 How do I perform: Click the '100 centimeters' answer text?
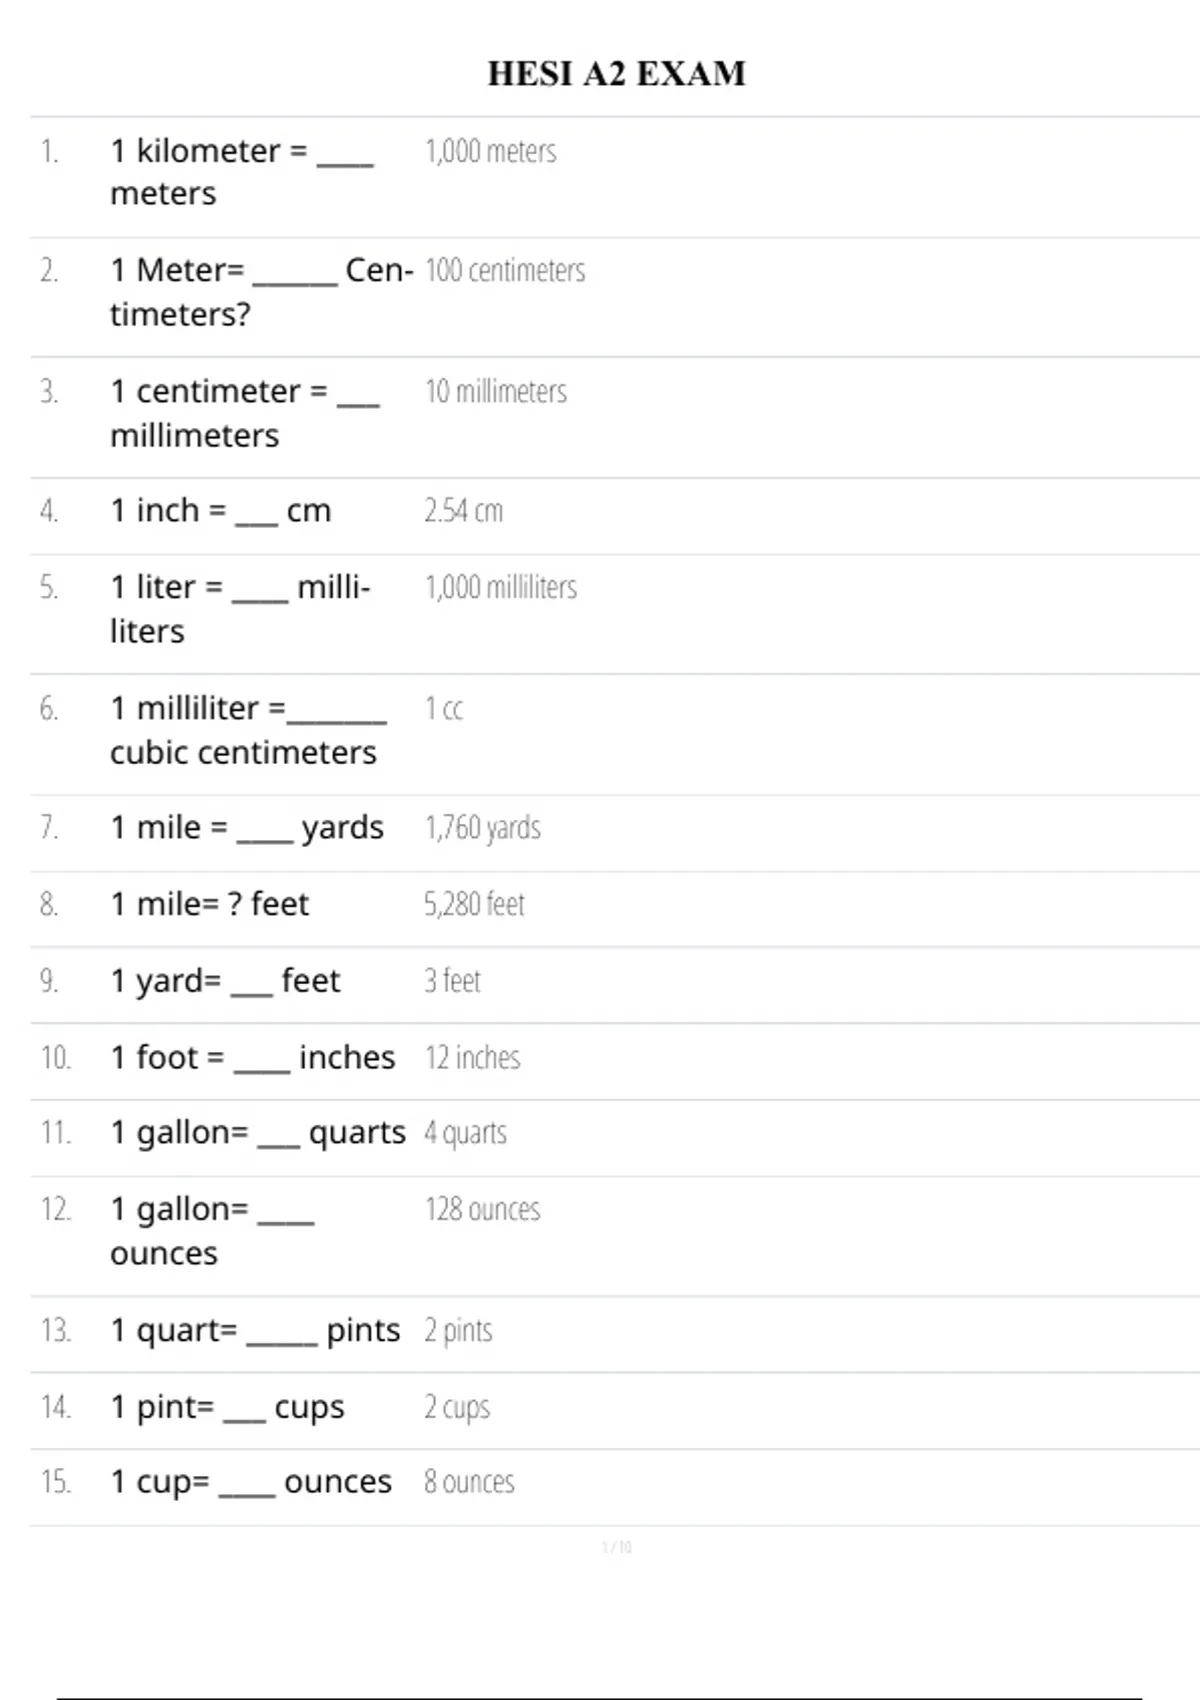[x=505, y=270]
